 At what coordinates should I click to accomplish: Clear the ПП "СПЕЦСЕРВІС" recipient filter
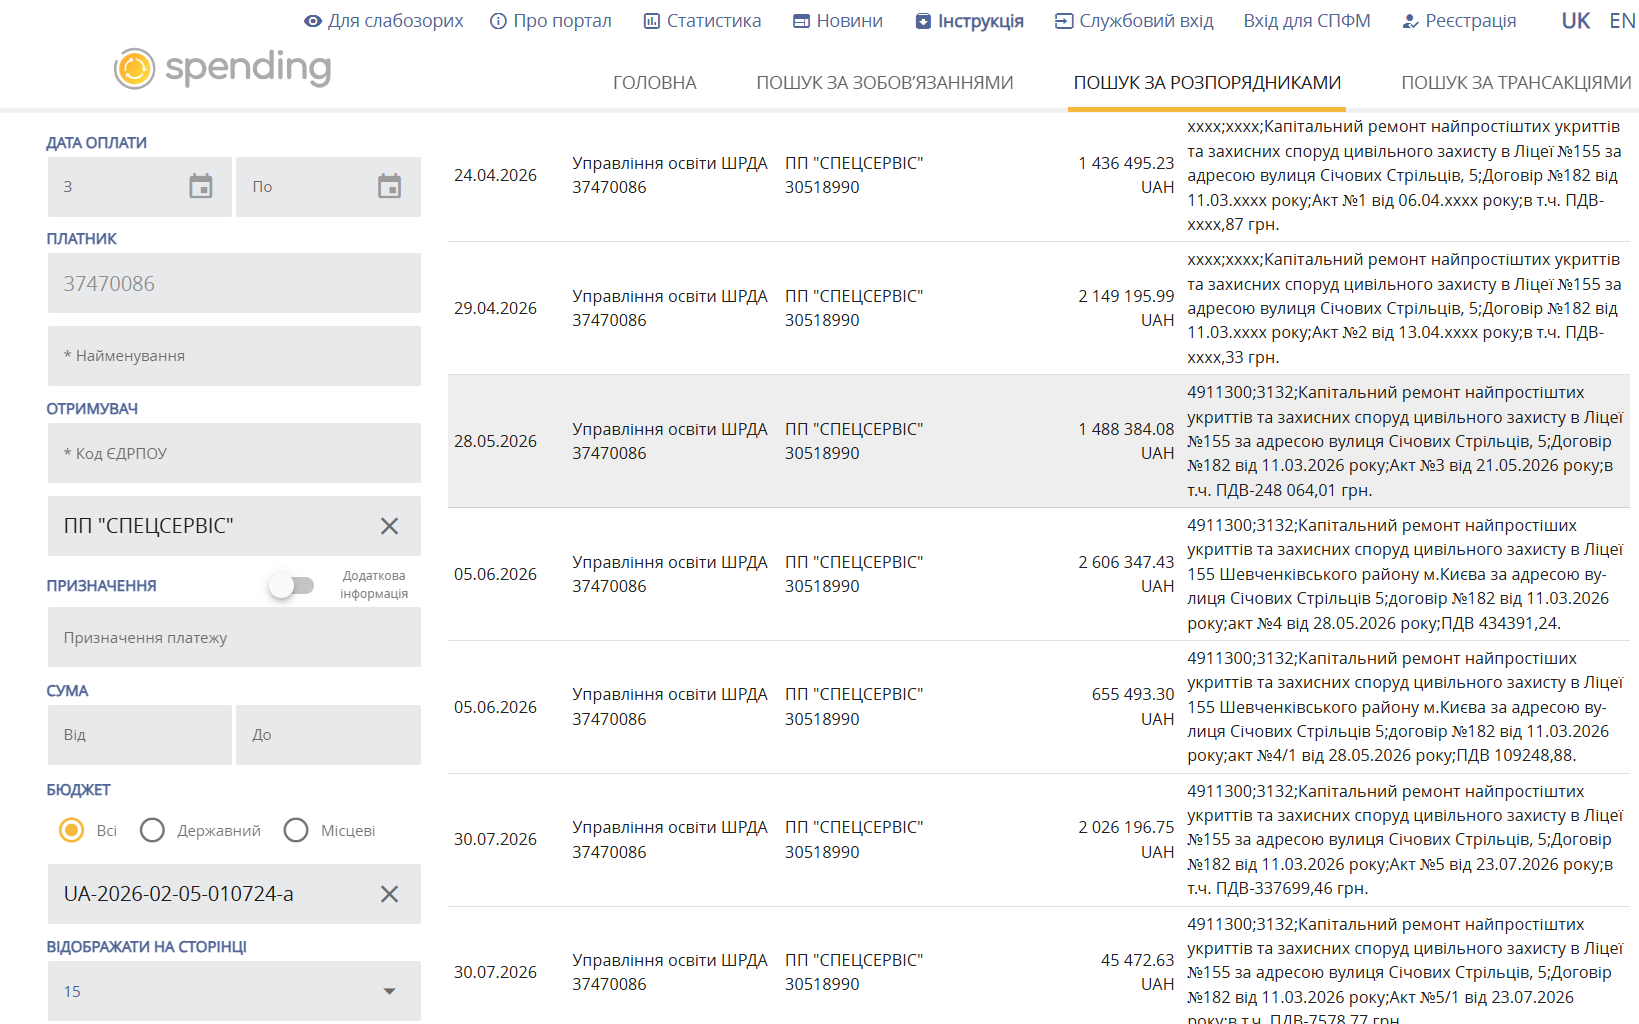pos(389,526)
